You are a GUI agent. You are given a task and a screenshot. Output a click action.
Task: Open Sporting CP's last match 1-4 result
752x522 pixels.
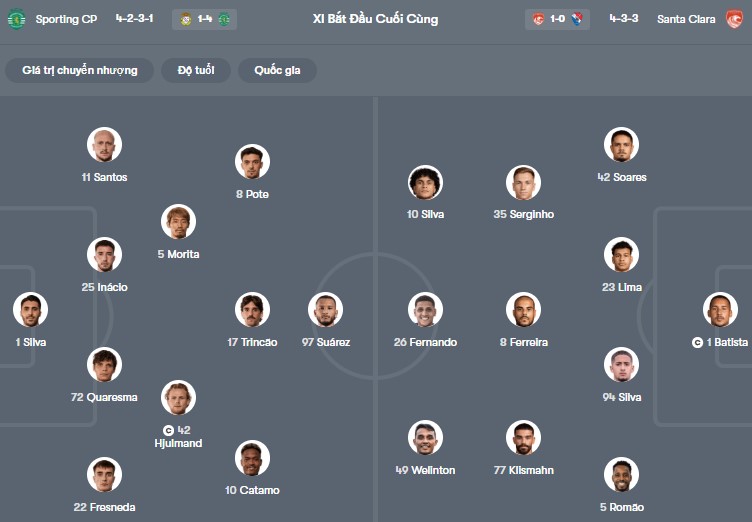point(204,19)
